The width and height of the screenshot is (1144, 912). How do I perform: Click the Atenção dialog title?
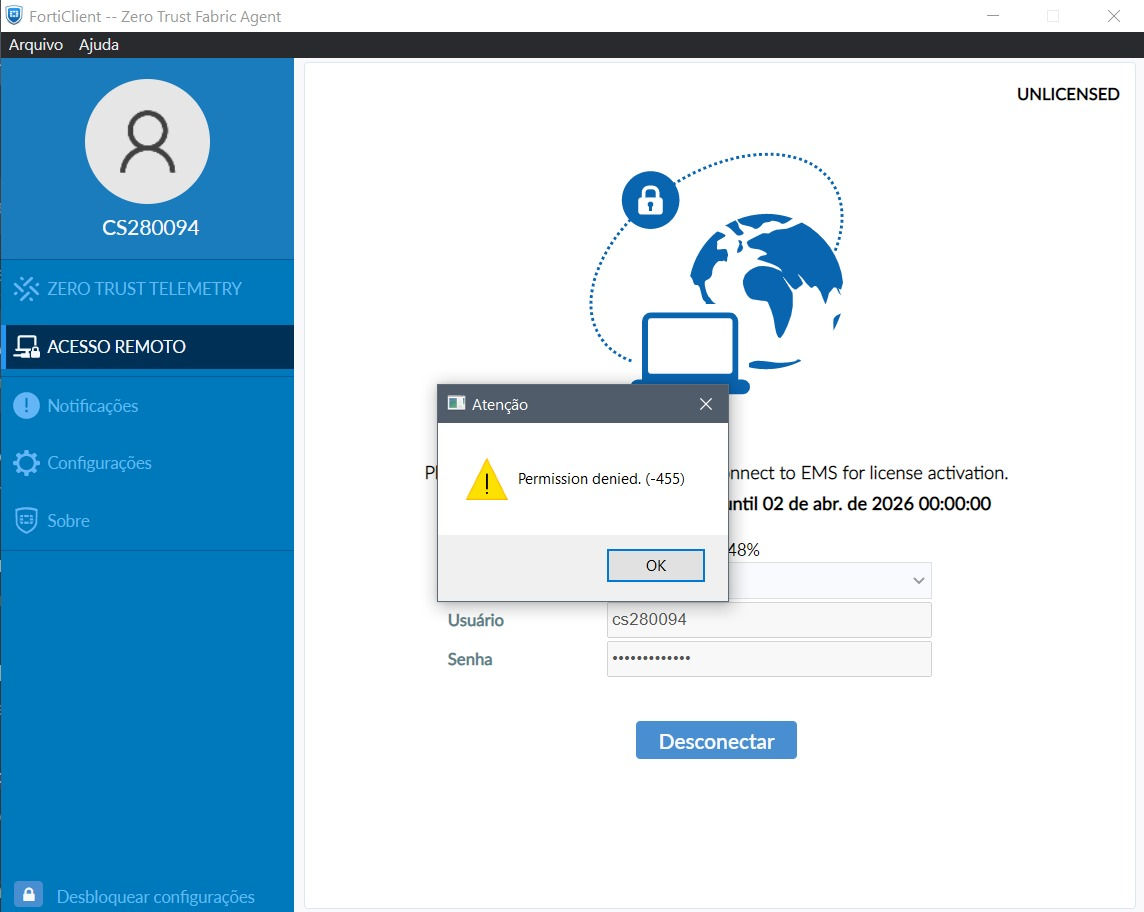[500, 404]
